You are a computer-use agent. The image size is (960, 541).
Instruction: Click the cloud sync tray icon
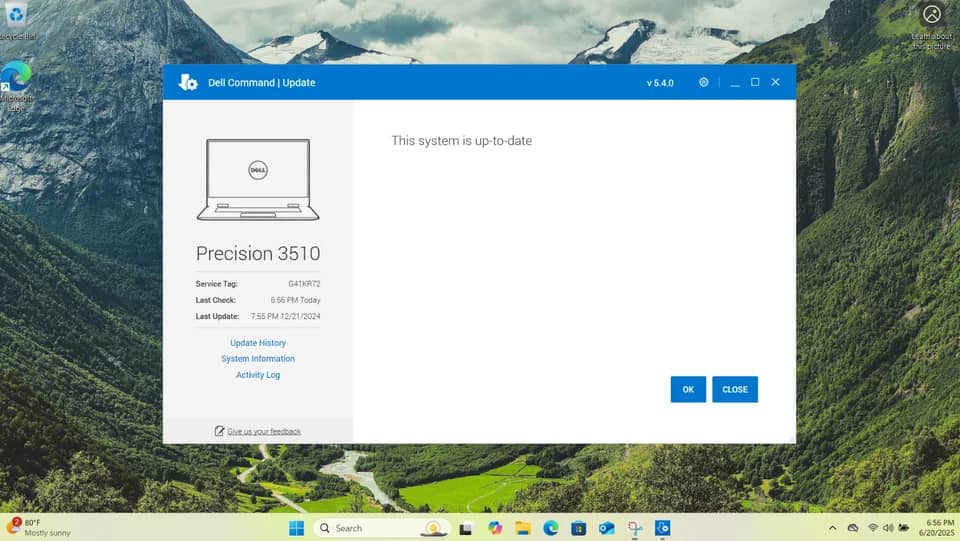point(853,528)
